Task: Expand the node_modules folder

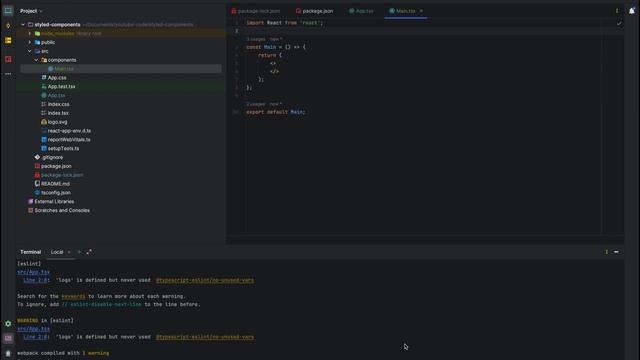Action: coord(29,33)
